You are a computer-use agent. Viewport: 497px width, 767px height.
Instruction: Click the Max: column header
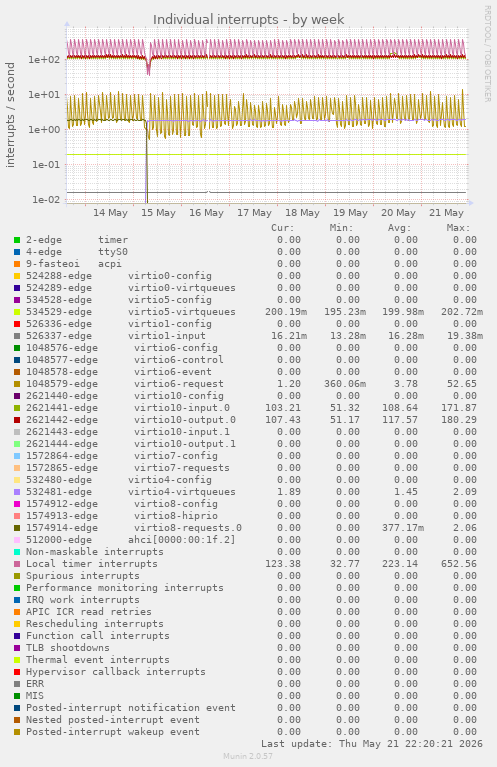point(458,228)
